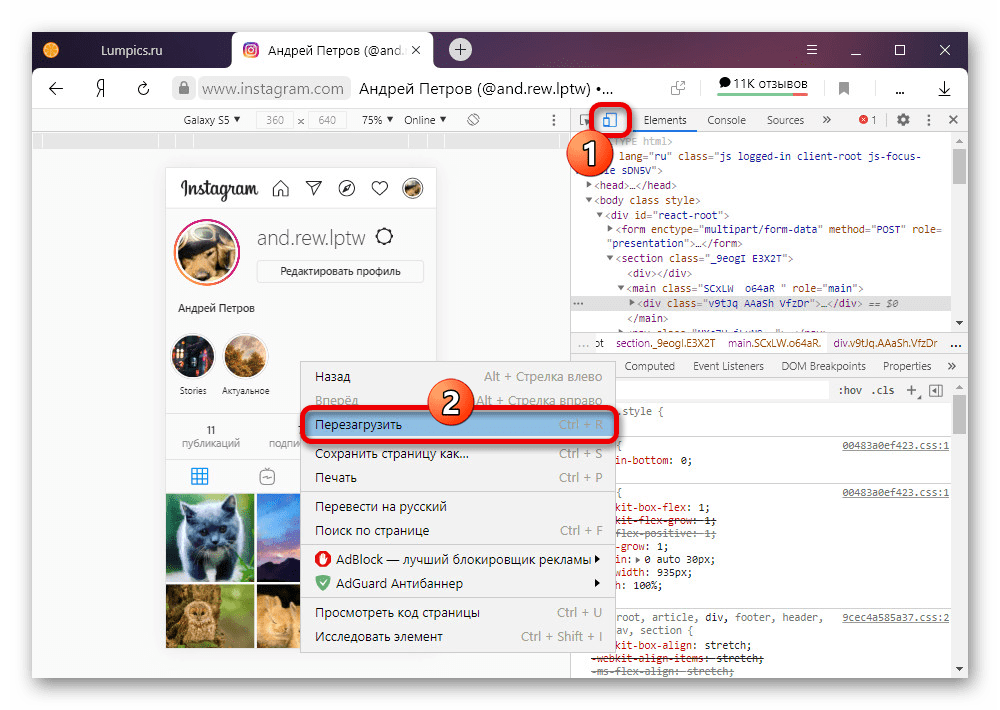Open Instagram Explore compass icon
This screenshot has width=1000, height=710.
coord(347,188)
